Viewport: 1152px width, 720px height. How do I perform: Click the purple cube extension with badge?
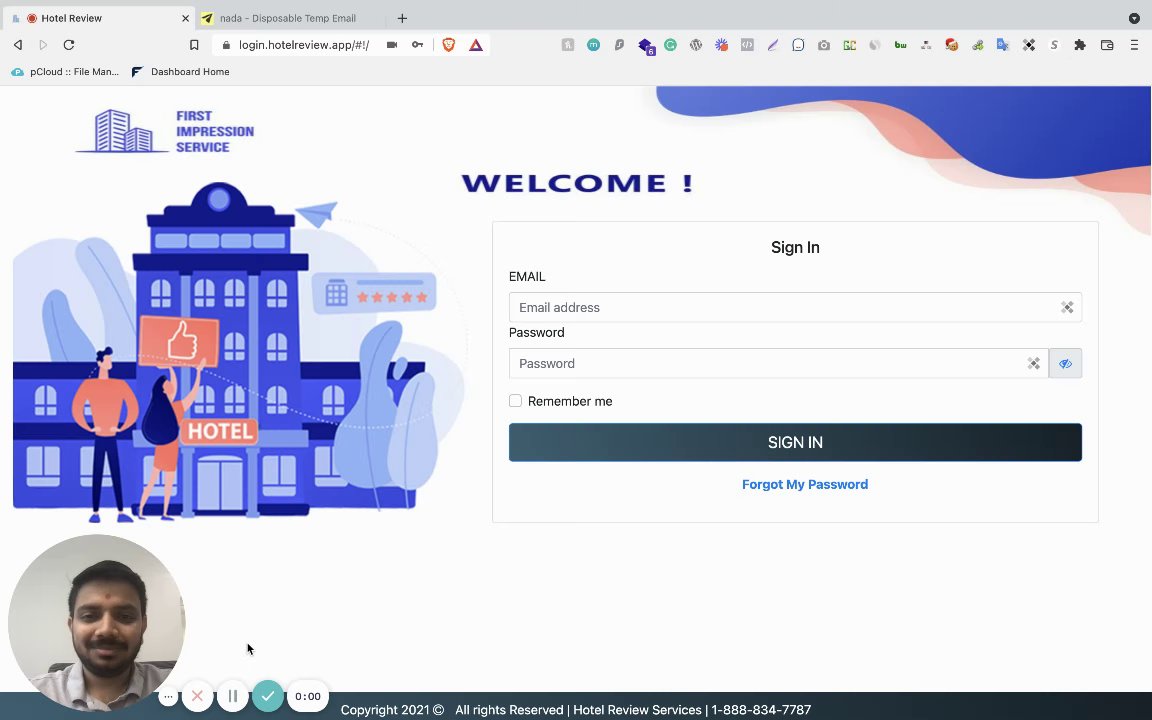pos(646,46)
